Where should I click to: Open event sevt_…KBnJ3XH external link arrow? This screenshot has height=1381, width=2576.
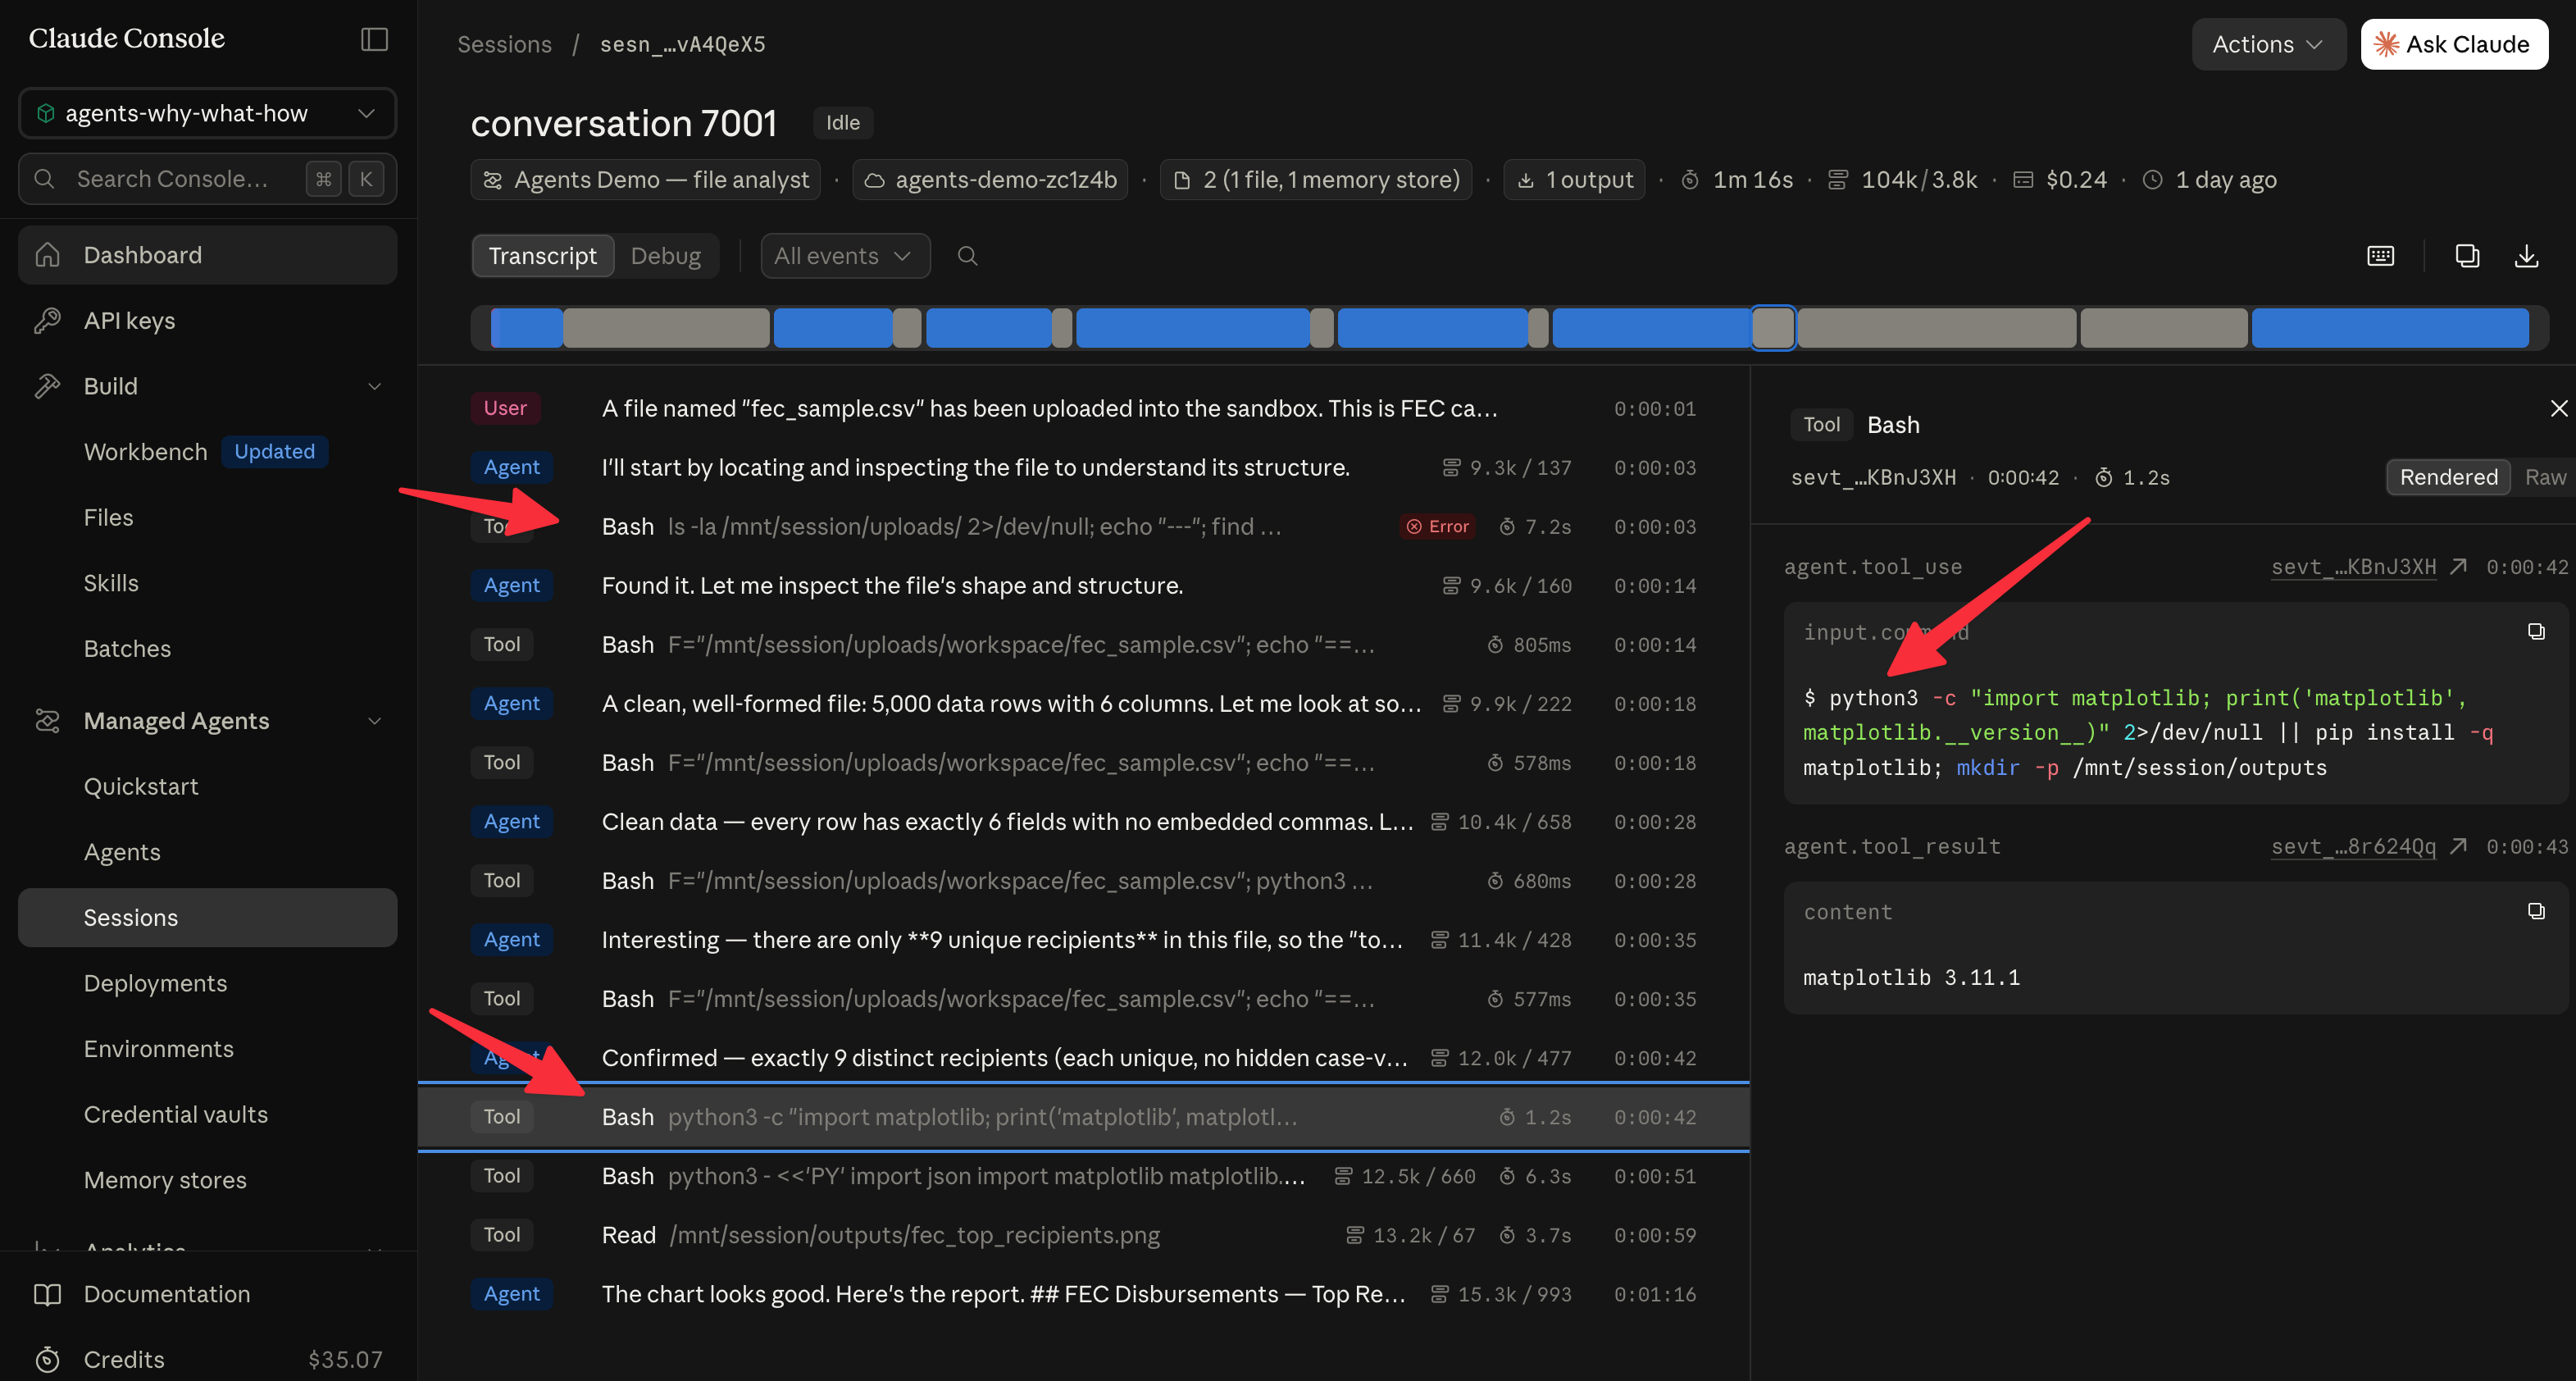(2459, 566)
